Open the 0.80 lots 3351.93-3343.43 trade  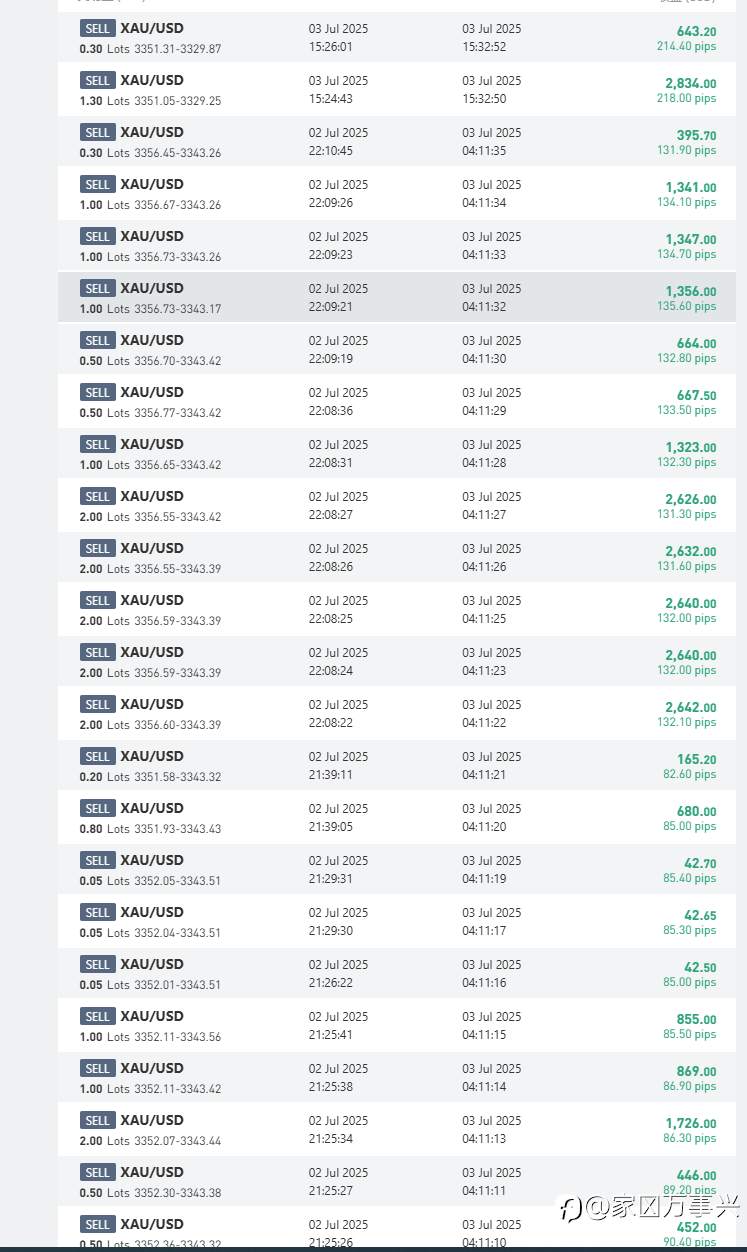click(397, 817)
